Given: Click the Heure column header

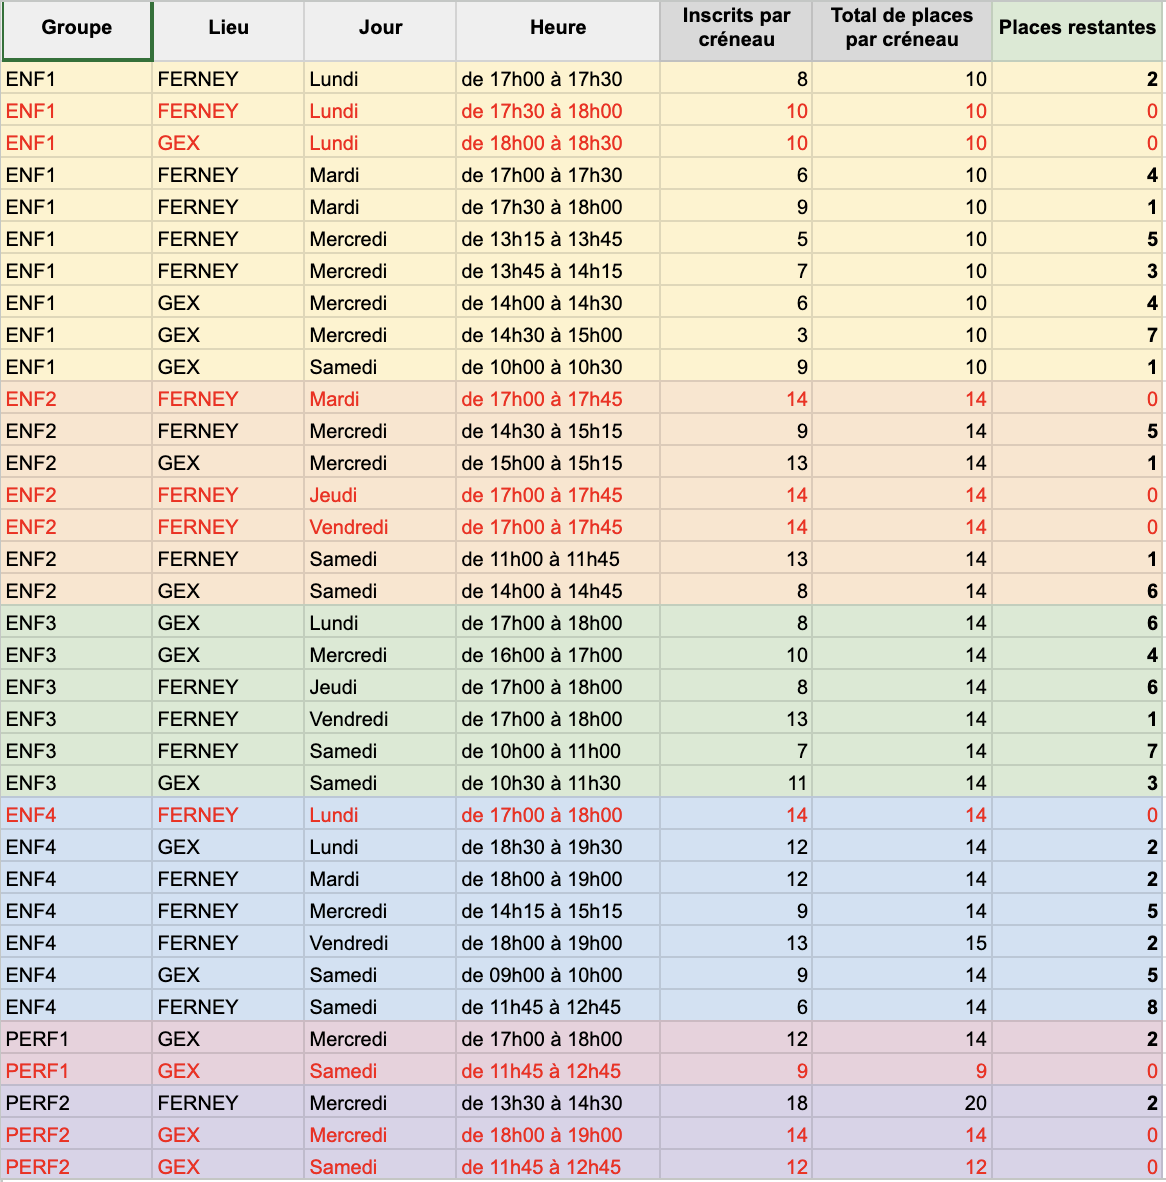Looking at the screenshot, I should pos(558,30).
